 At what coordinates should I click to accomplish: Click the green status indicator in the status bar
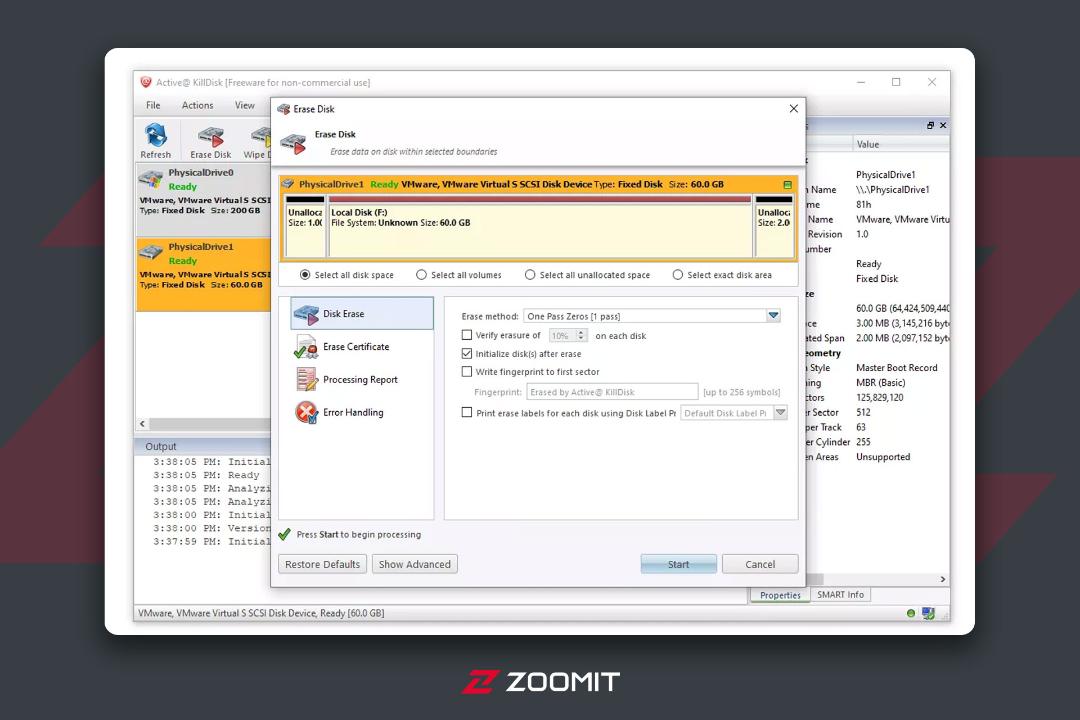911,613
